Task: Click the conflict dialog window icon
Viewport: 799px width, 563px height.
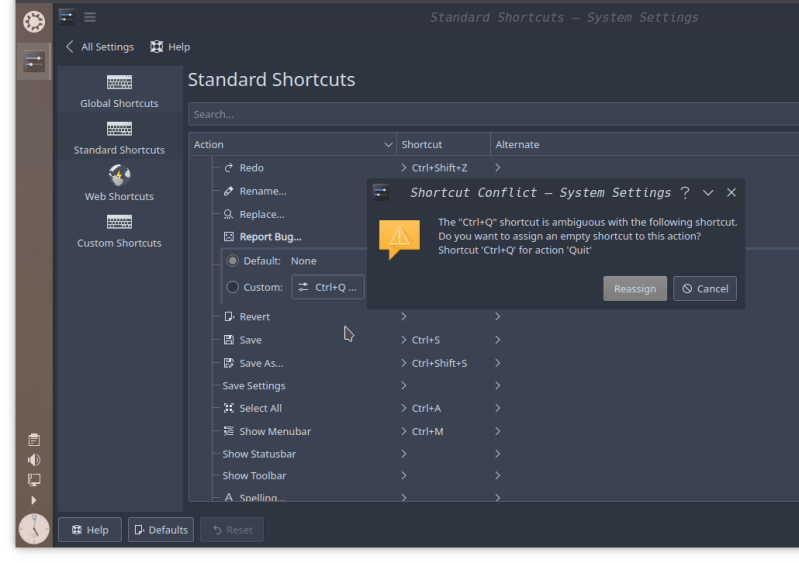Action: pyautogui.click(x=381, y=193)
